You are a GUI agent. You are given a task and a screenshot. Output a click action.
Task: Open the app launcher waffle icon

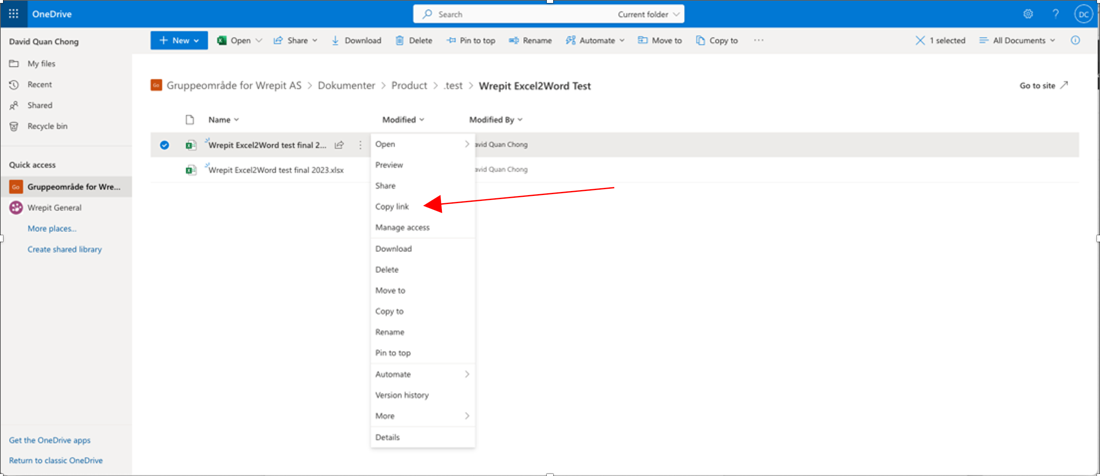coord(13,14)
